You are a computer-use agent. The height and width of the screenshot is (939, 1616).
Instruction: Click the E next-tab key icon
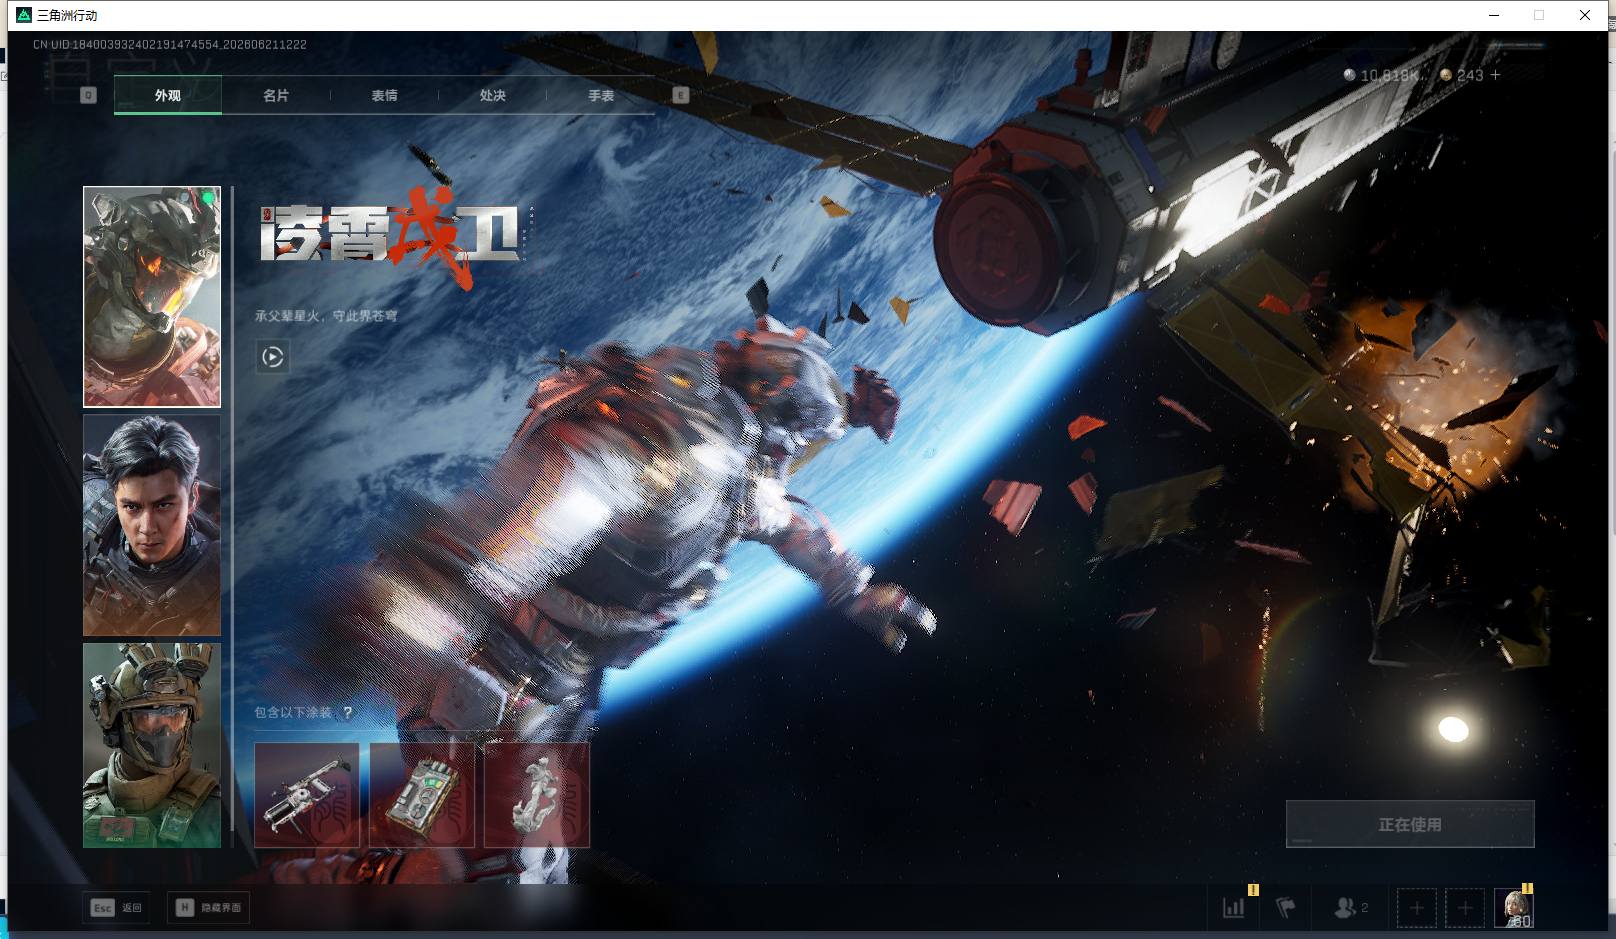coord(681,95)
